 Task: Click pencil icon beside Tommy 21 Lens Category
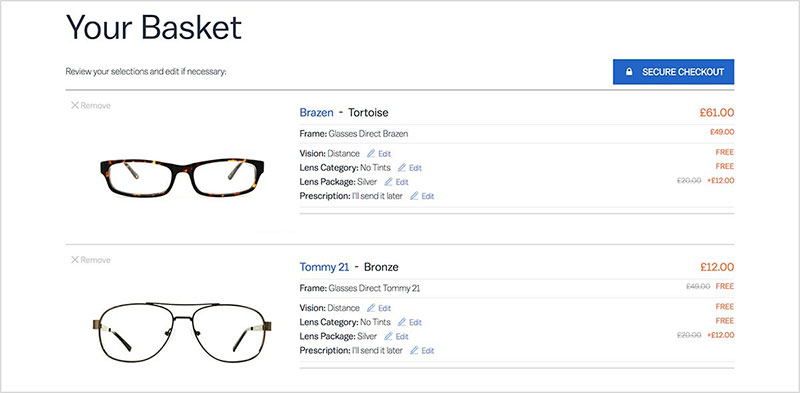pos(402,322)
